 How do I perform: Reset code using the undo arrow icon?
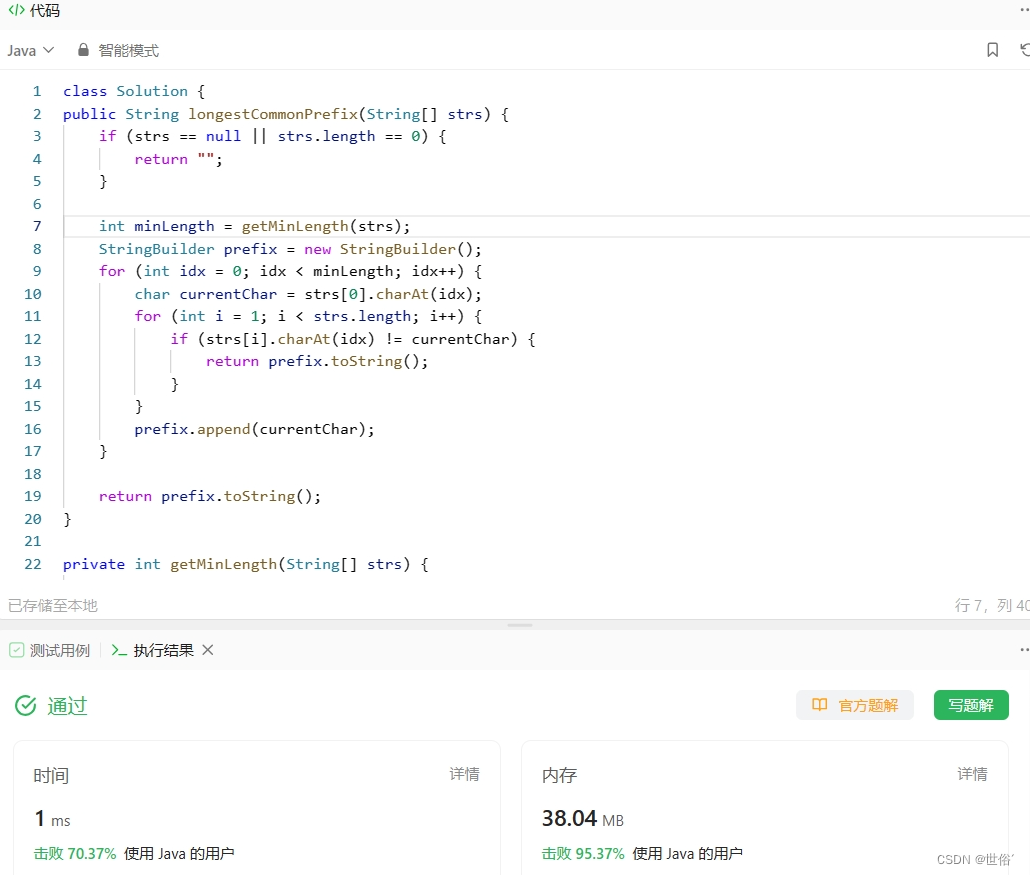pos(1025,50)
